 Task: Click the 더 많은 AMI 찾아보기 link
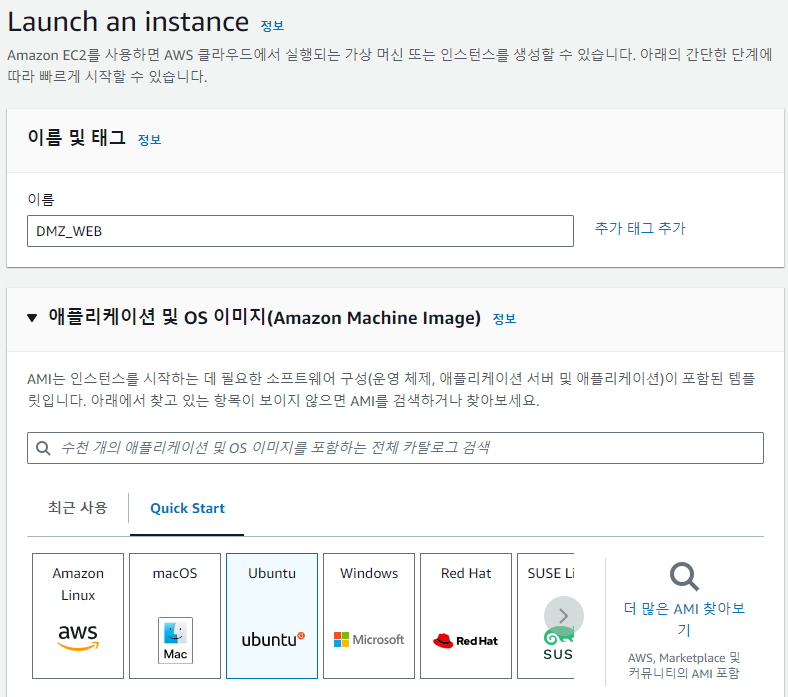684,619
